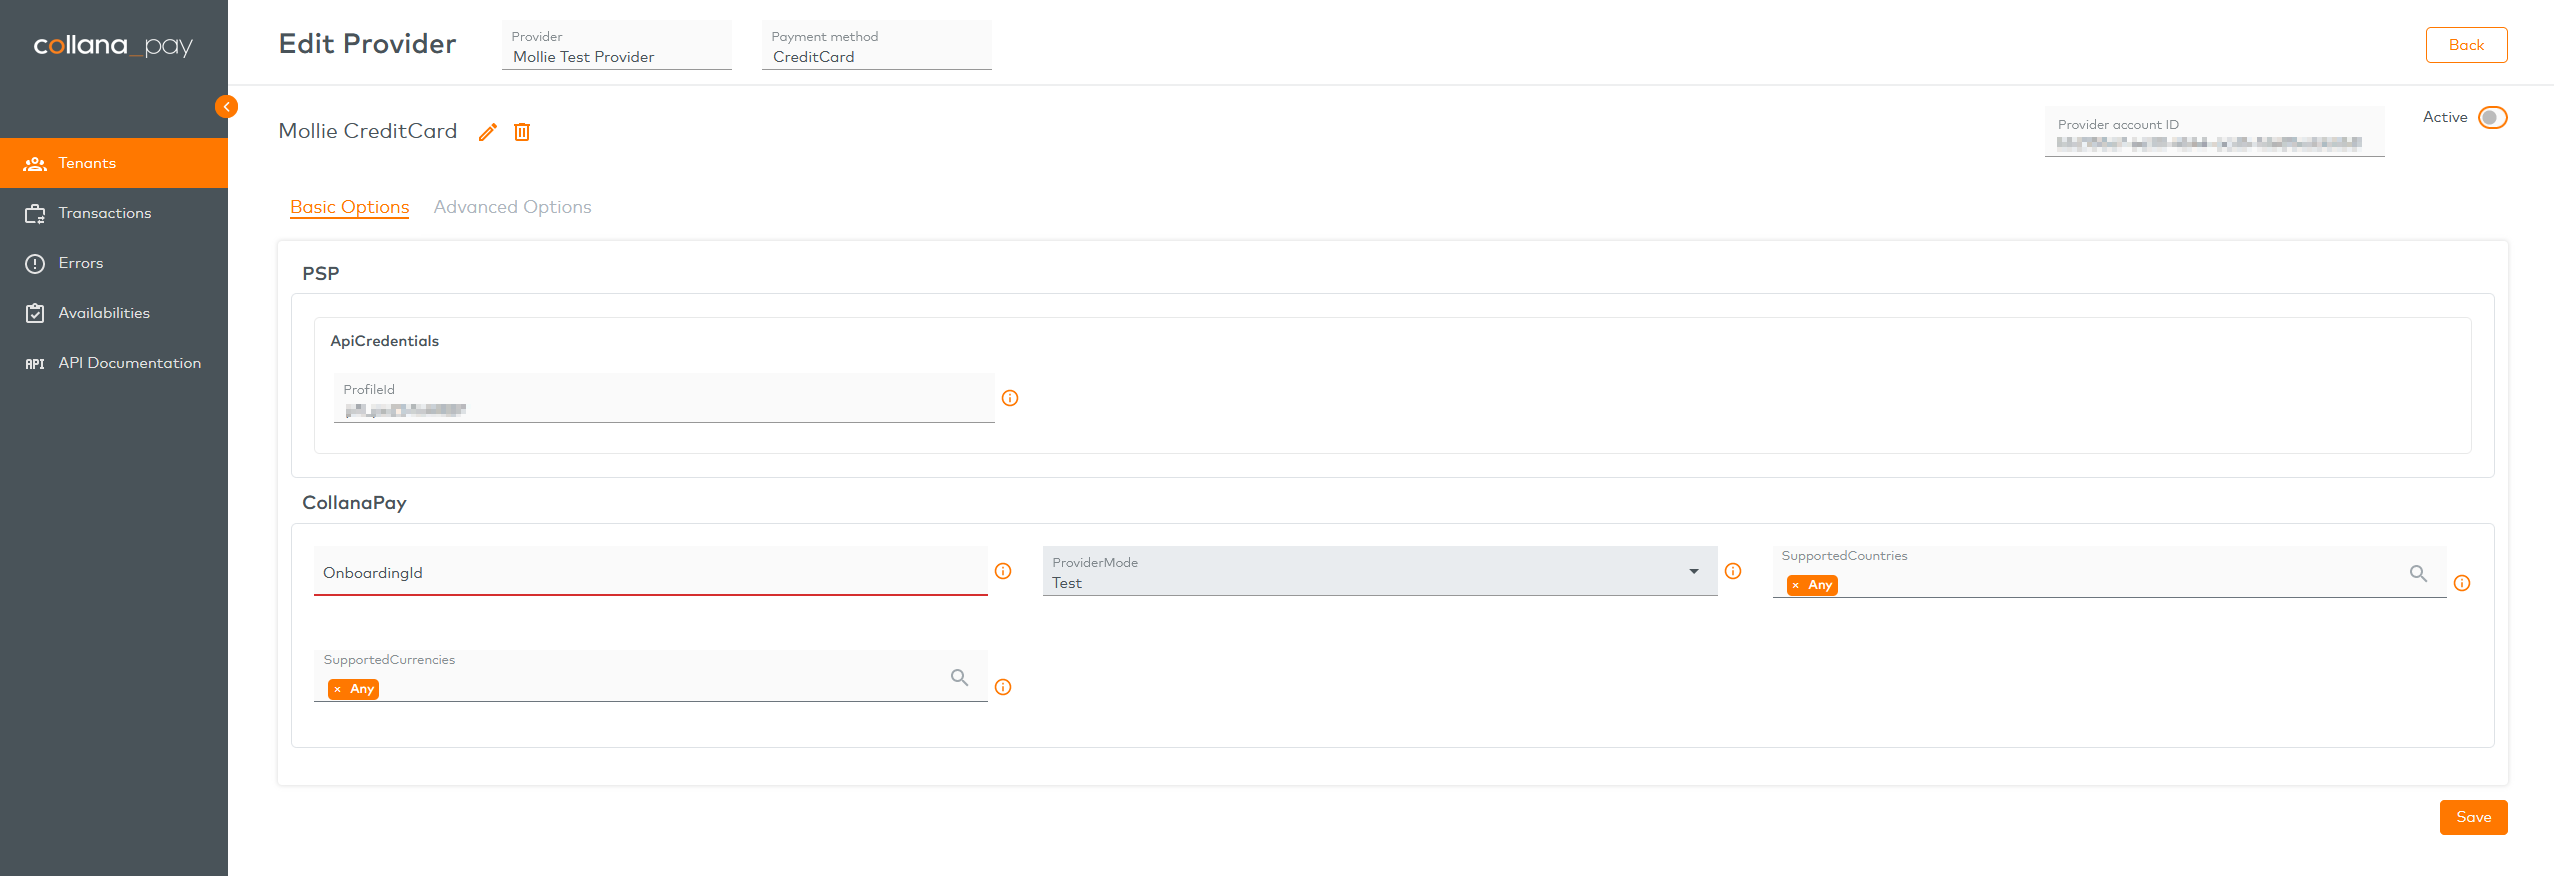The height and width of the screenshot is (876, 2554).
Task: Click the Transactions icon in sidebar
Action: 35,214
